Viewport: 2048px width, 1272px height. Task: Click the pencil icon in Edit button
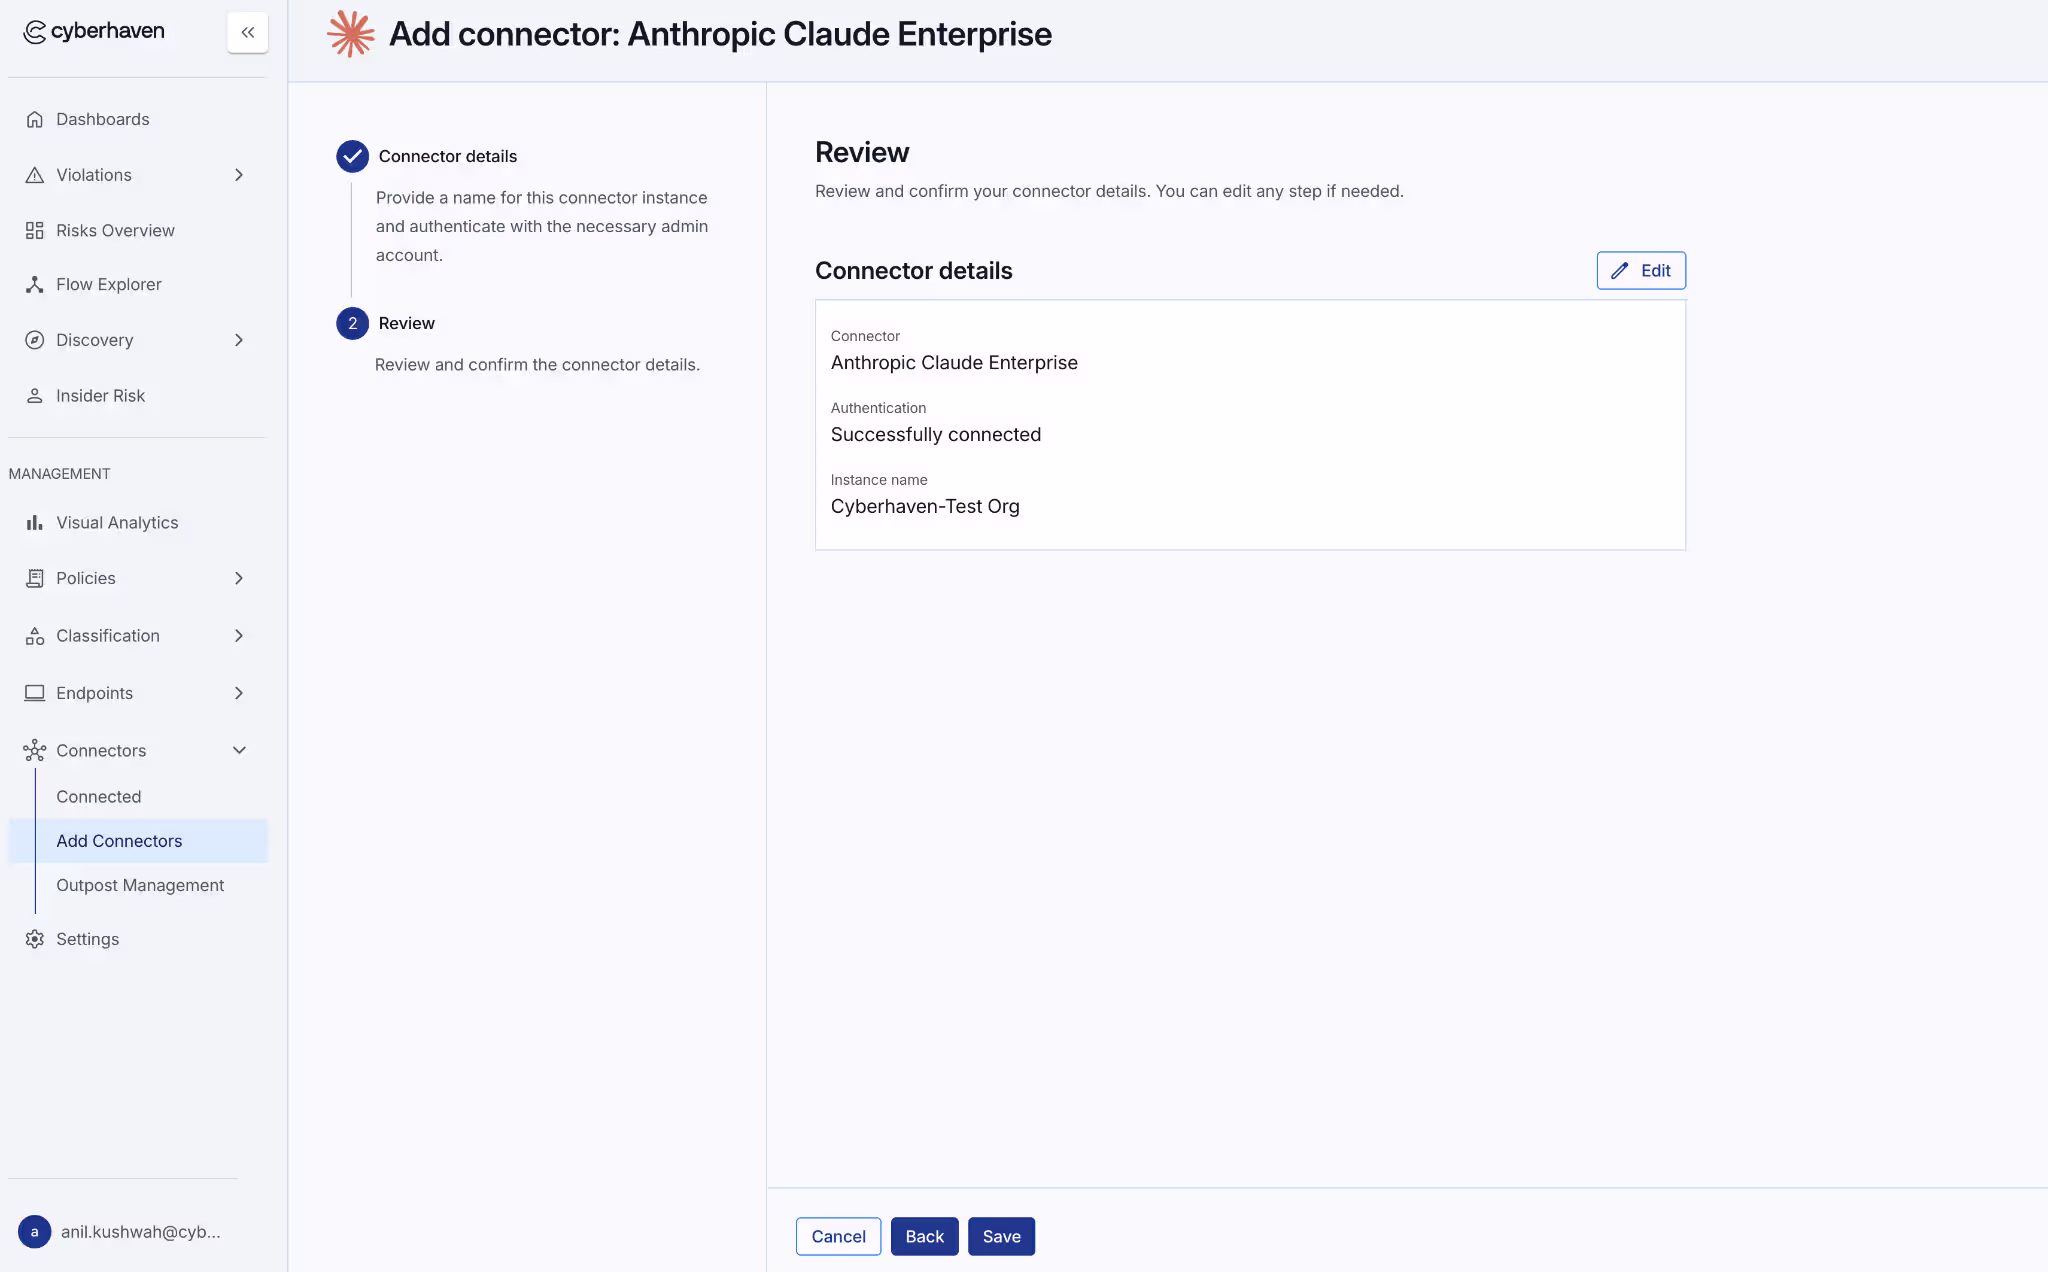point(1620,271)
